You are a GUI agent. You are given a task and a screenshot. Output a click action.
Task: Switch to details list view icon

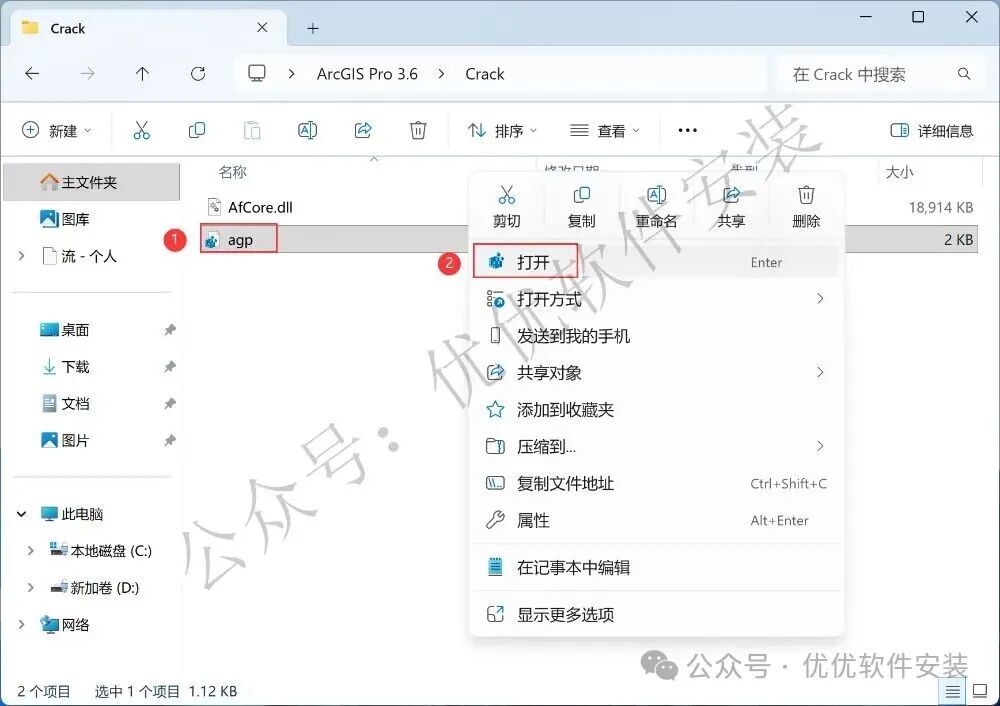point(952,691)
